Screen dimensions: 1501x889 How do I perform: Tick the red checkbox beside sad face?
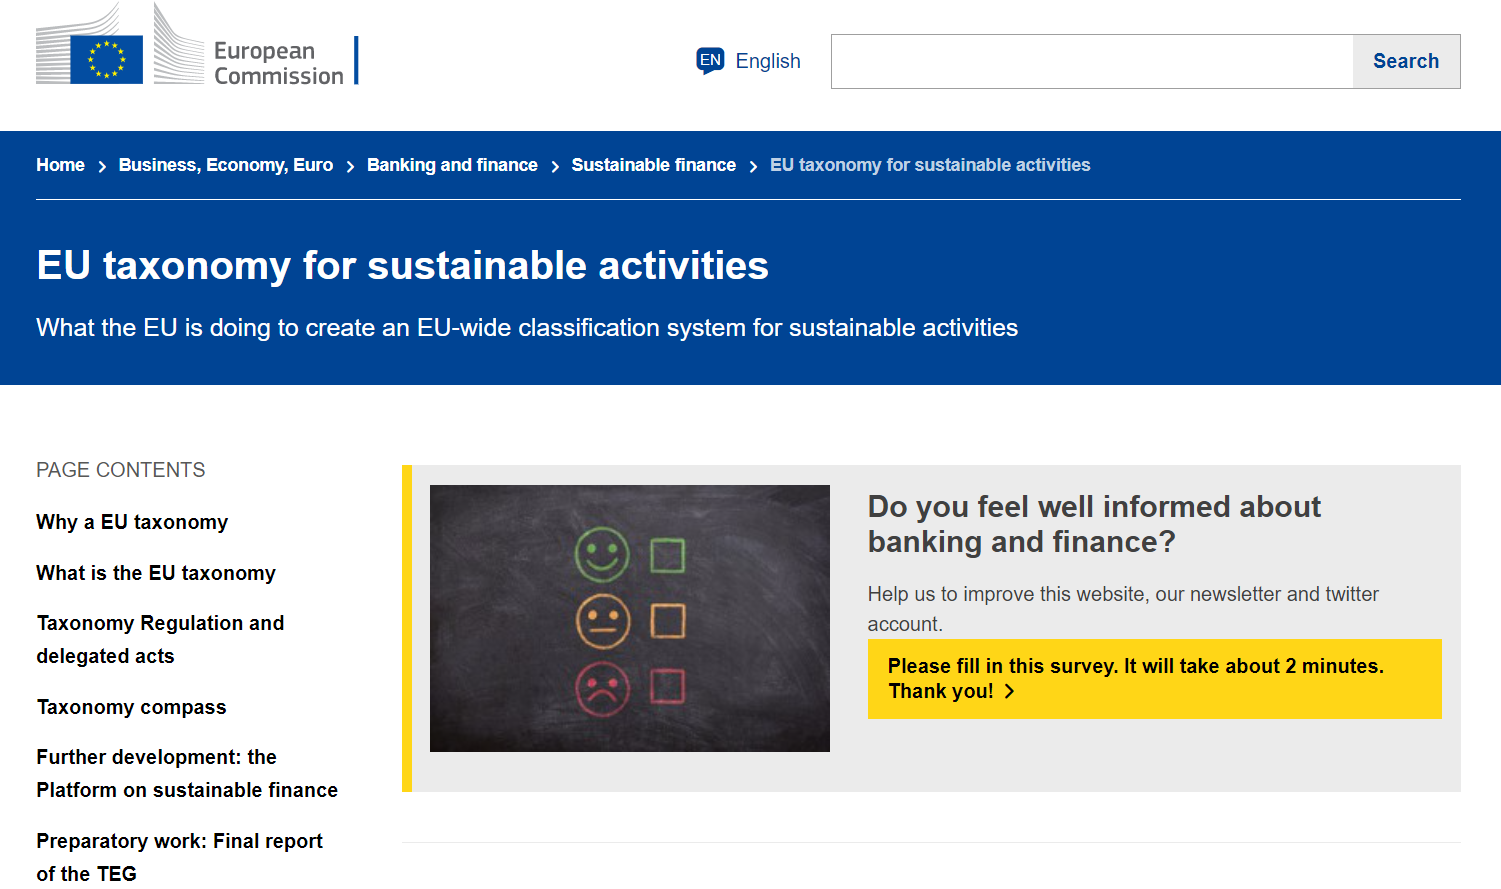(667, 687)
